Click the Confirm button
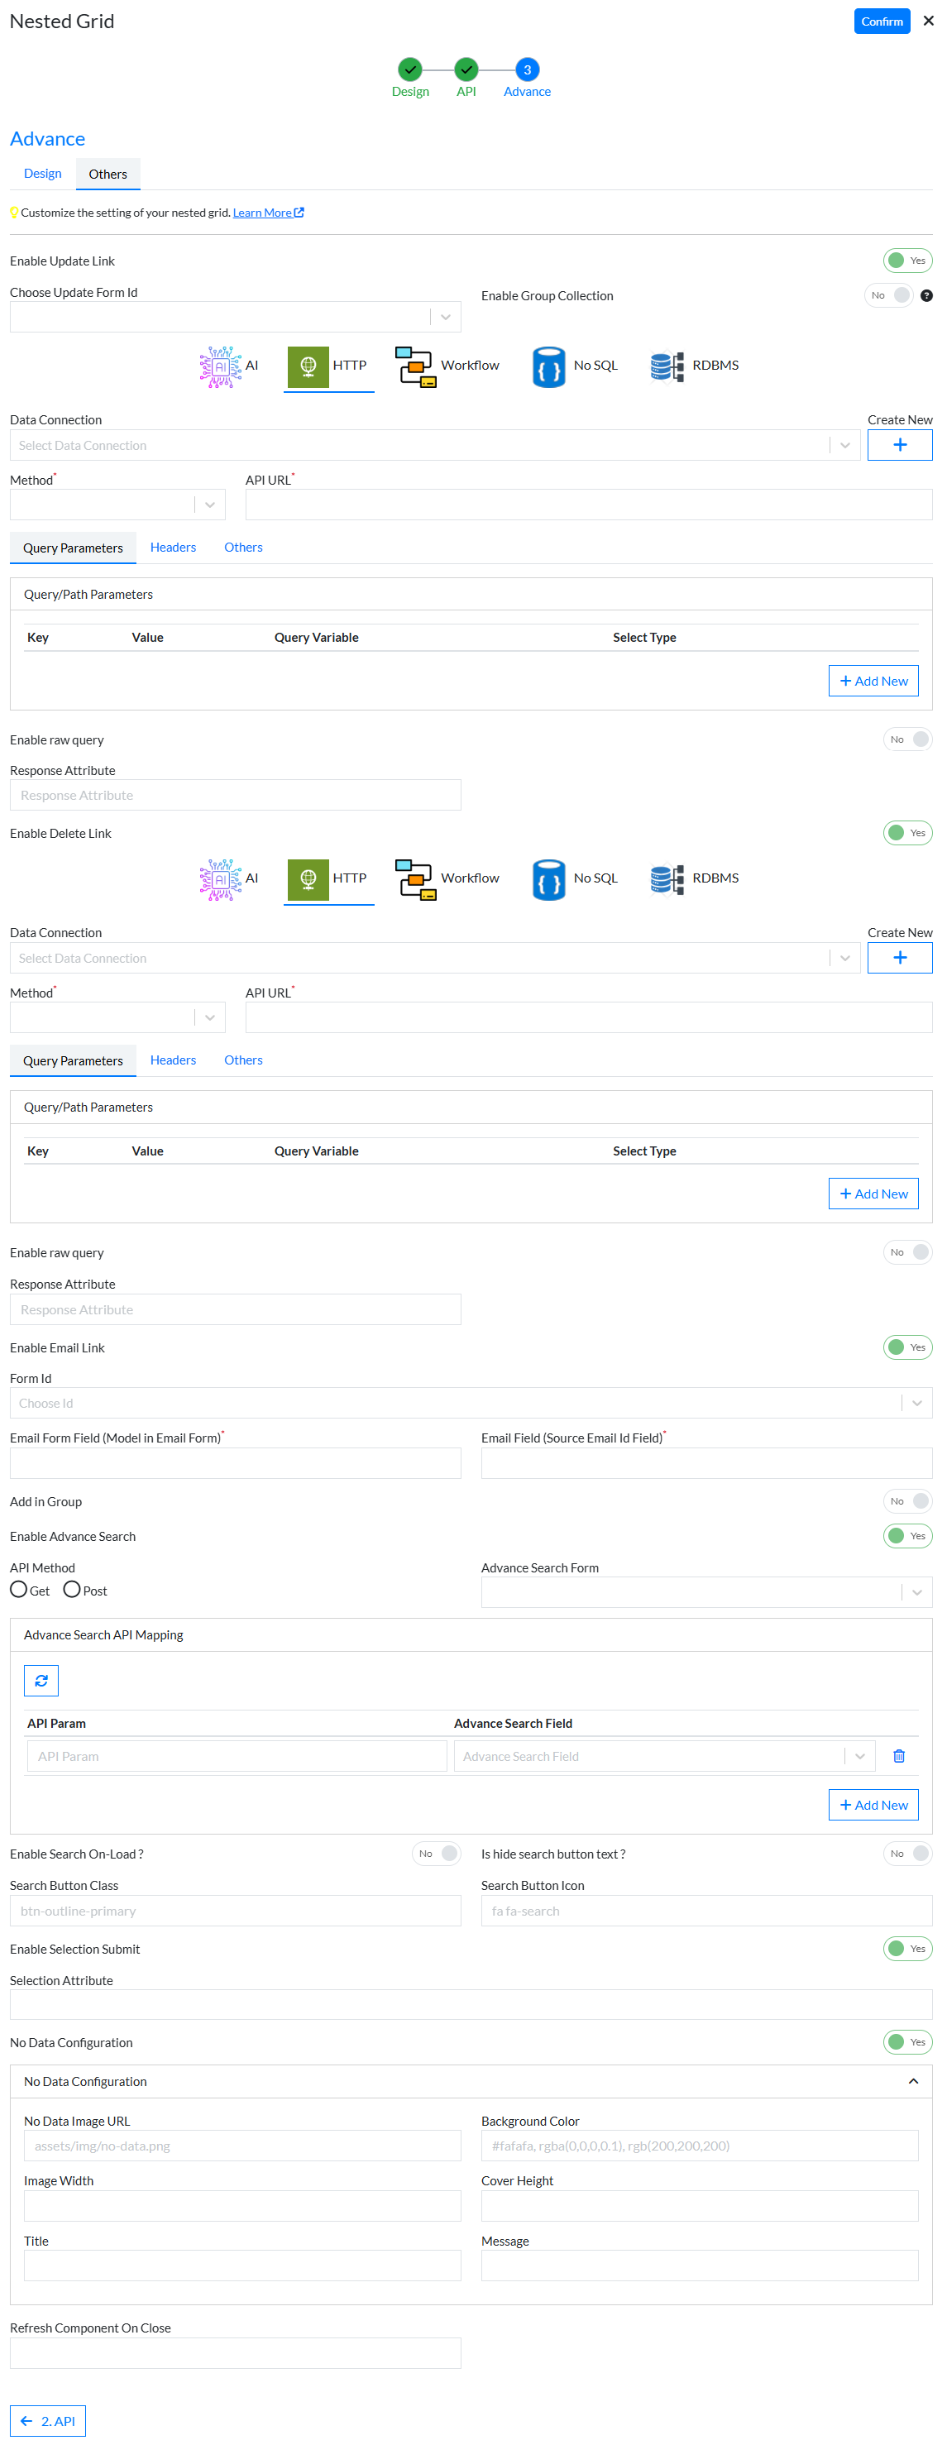Image resolution: width=942 pixels, height=2445 pixels. (881, 21)
